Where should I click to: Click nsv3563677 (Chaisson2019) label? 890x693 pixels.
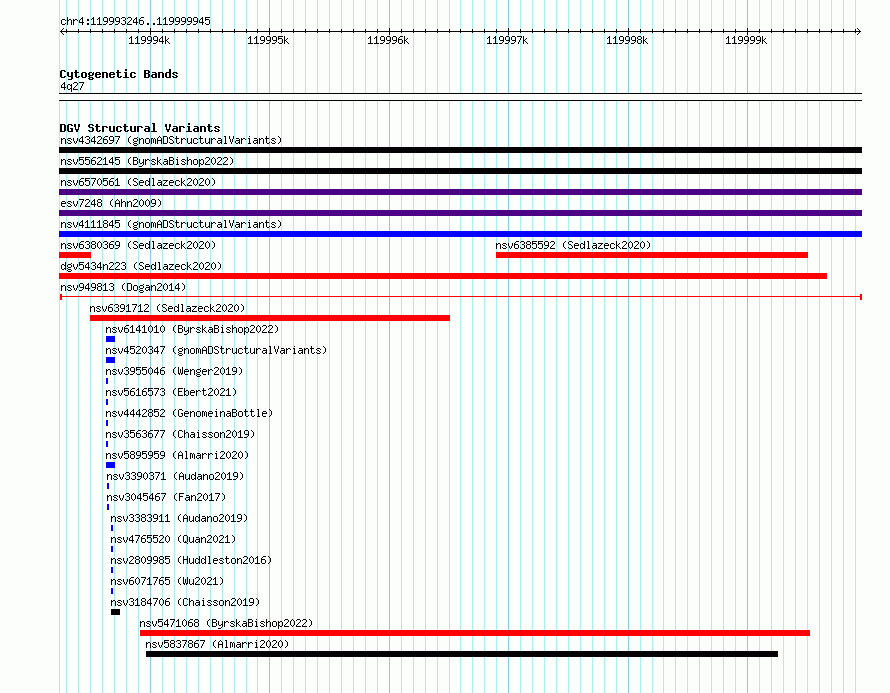(180, 434)
